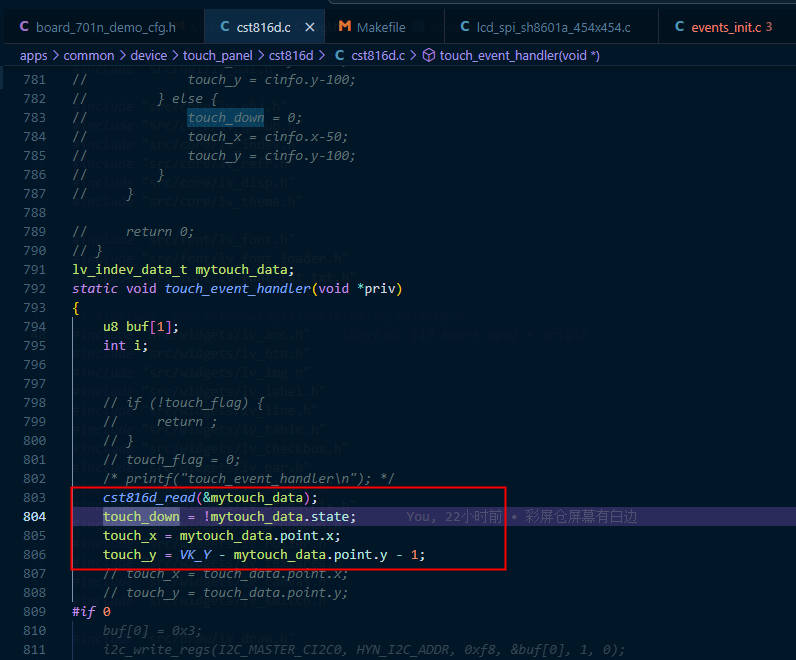Viewport: 796px width, 660px height.
Task: Close the cst816d.c tab
Action: click(310, 27)
